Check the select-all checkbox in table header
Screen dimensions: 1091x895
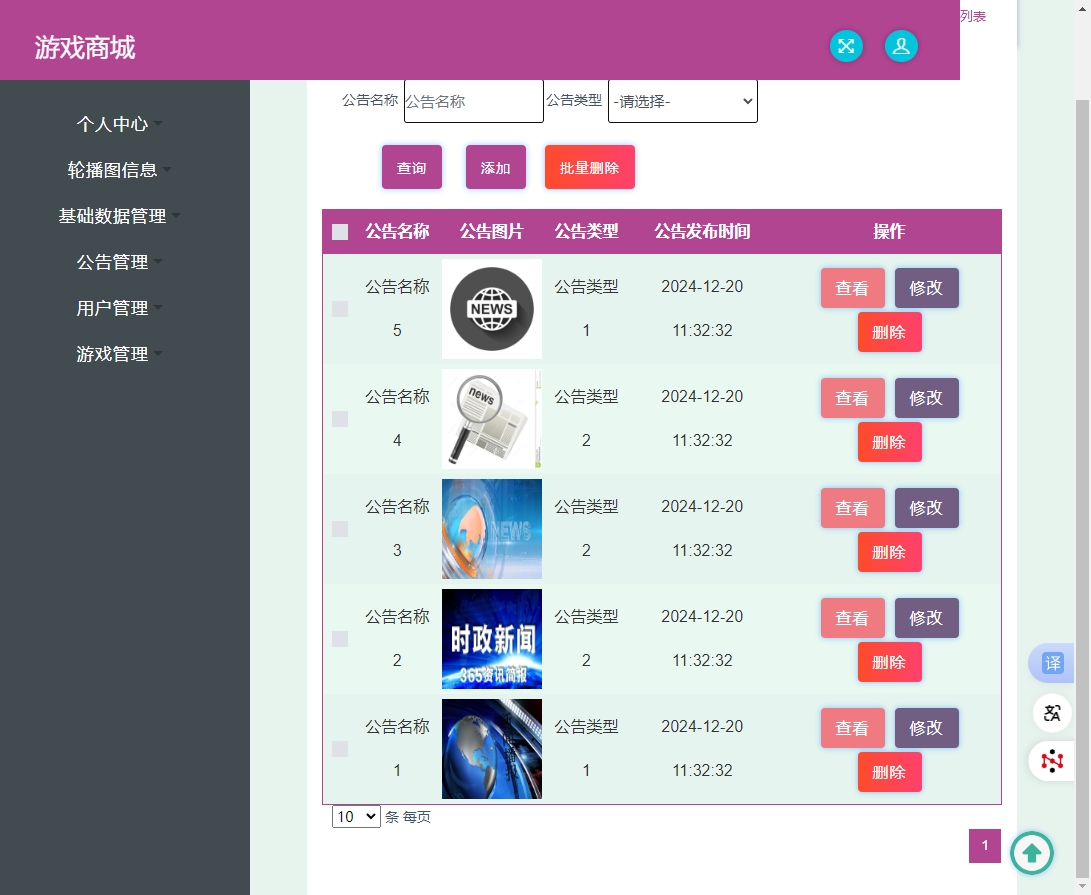pyautogui.click(x=339, y=231)
